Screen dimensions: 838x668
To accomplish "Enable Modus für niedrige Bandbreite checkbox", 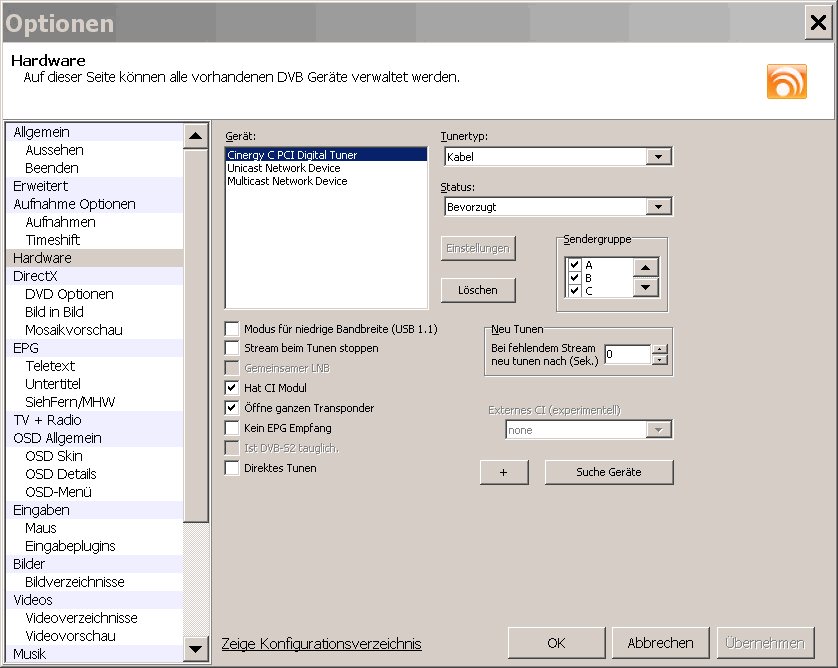I will (x=232, y=329).
